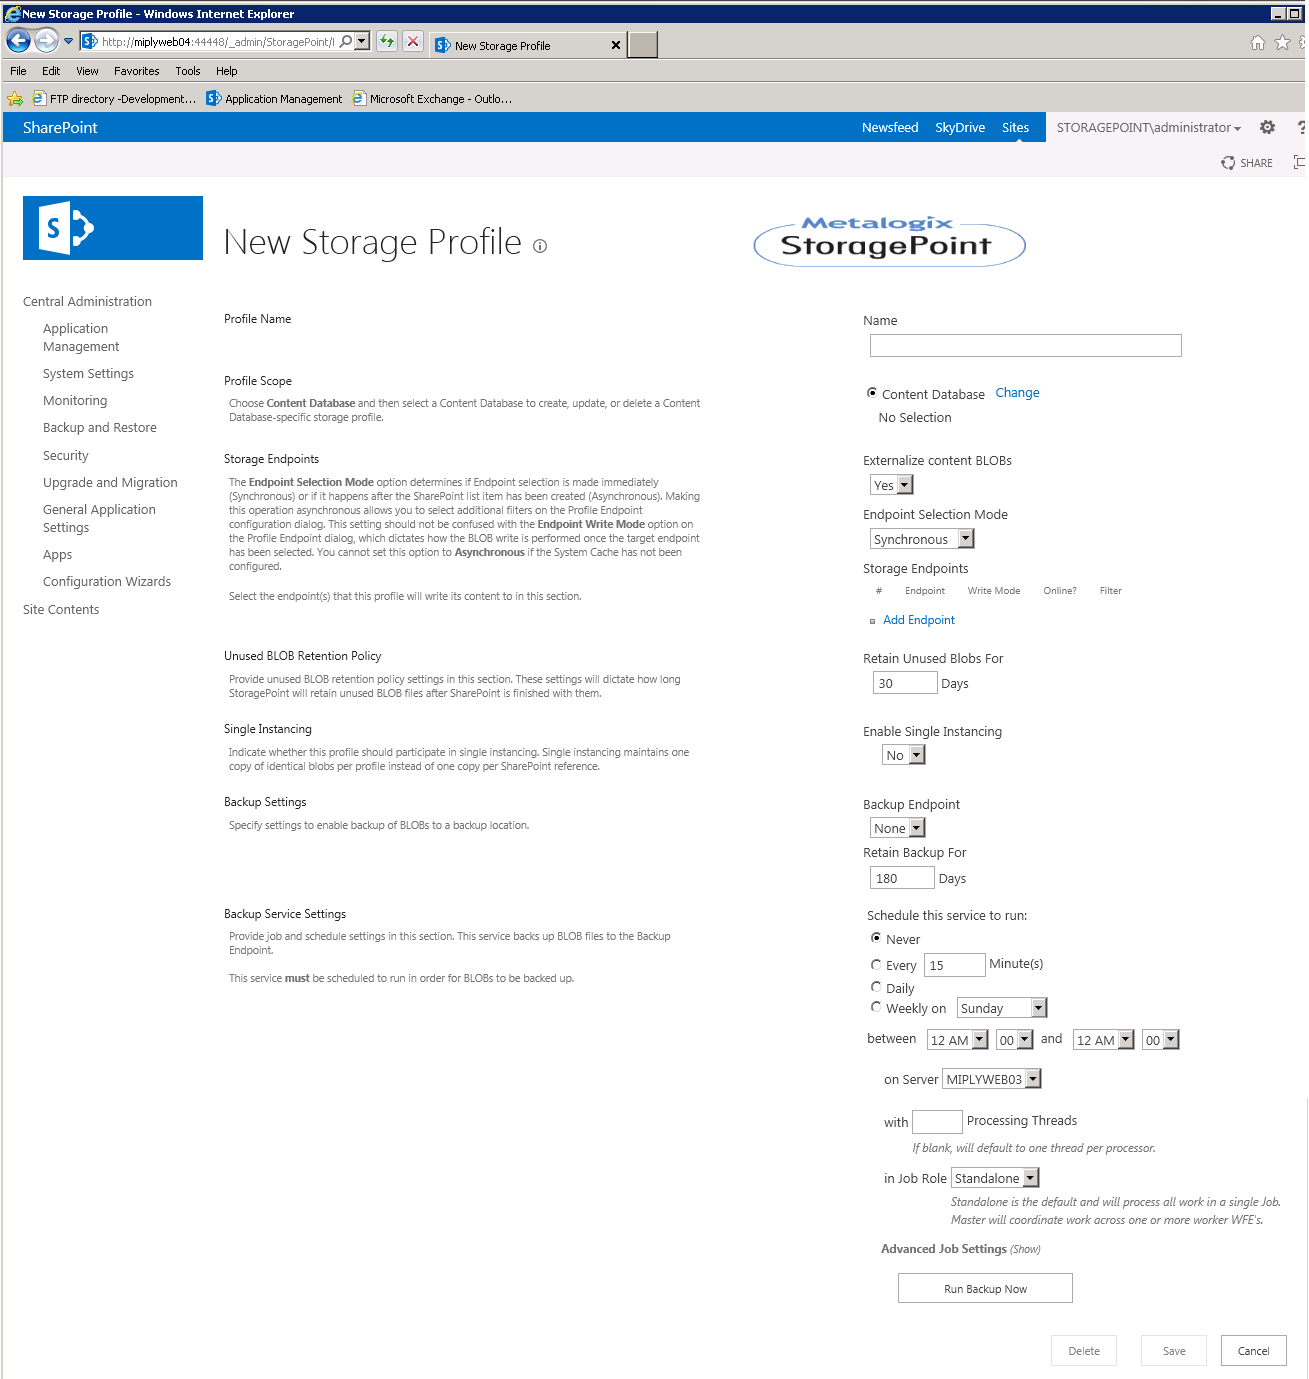1309x1379 pixels.
Task: Open the Externalize content BLOBs dropdown
Action: click(x=892, y=485)
